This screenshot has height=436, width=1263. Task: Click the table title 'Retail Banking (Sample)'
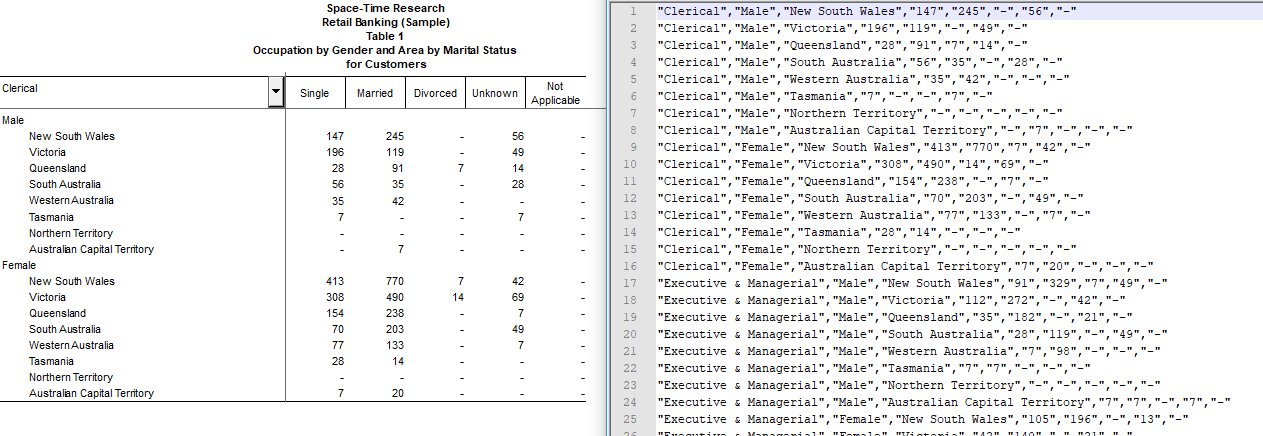pos(385,22)
